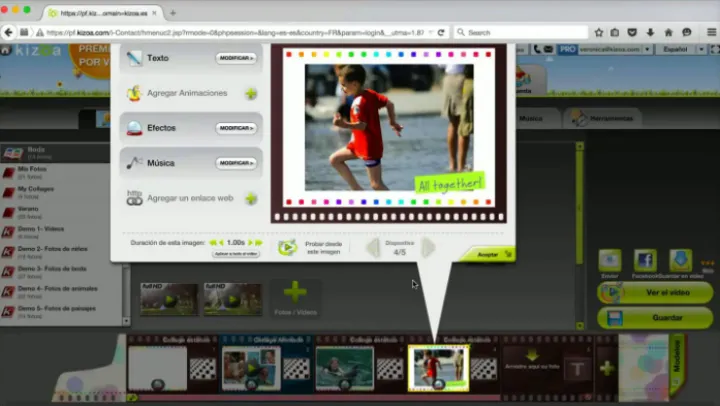
Task: Click the Aceptar button
Action: coord(489,254)
